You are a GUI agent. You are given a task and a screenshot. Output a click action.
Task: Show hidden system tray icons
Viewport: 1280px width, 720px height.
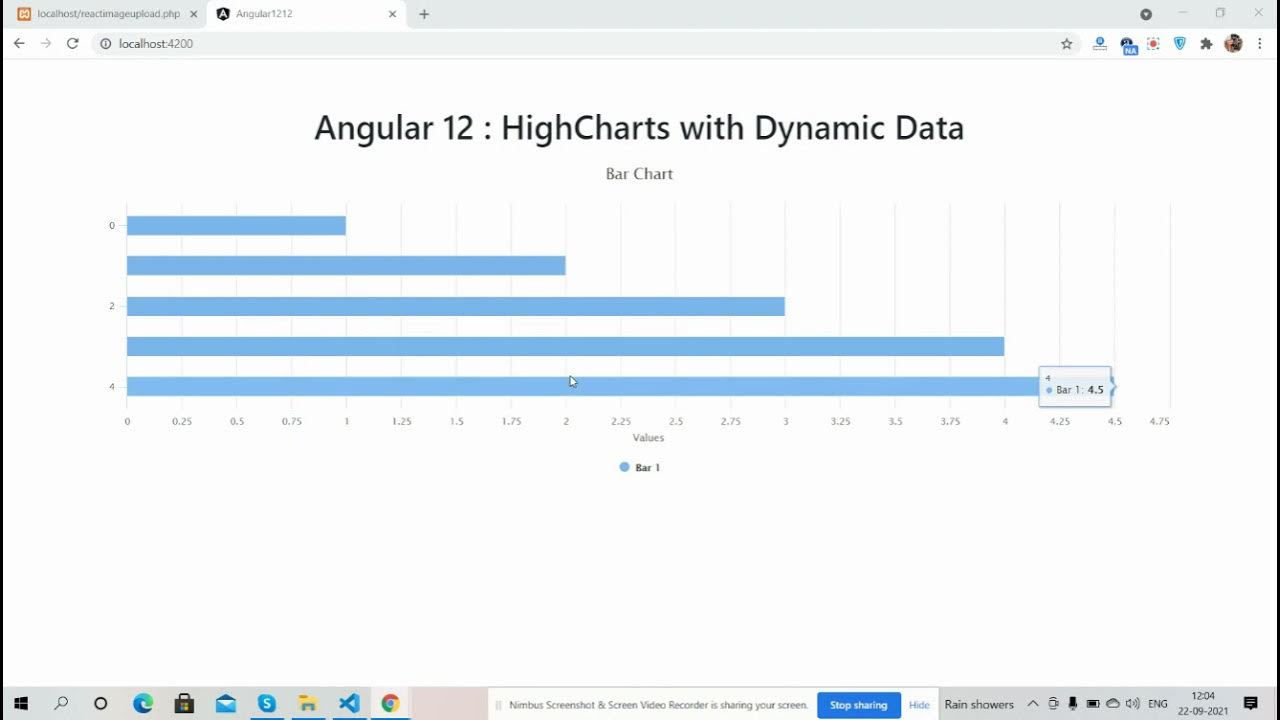click(x=1033, y=704)
